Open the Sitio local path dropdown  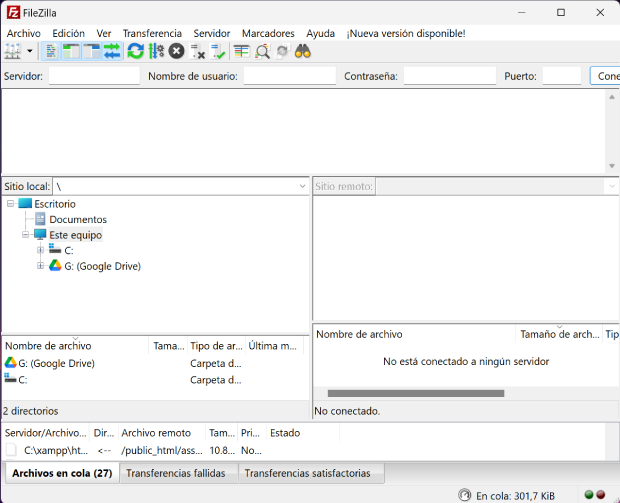click(x=302, y=186)
